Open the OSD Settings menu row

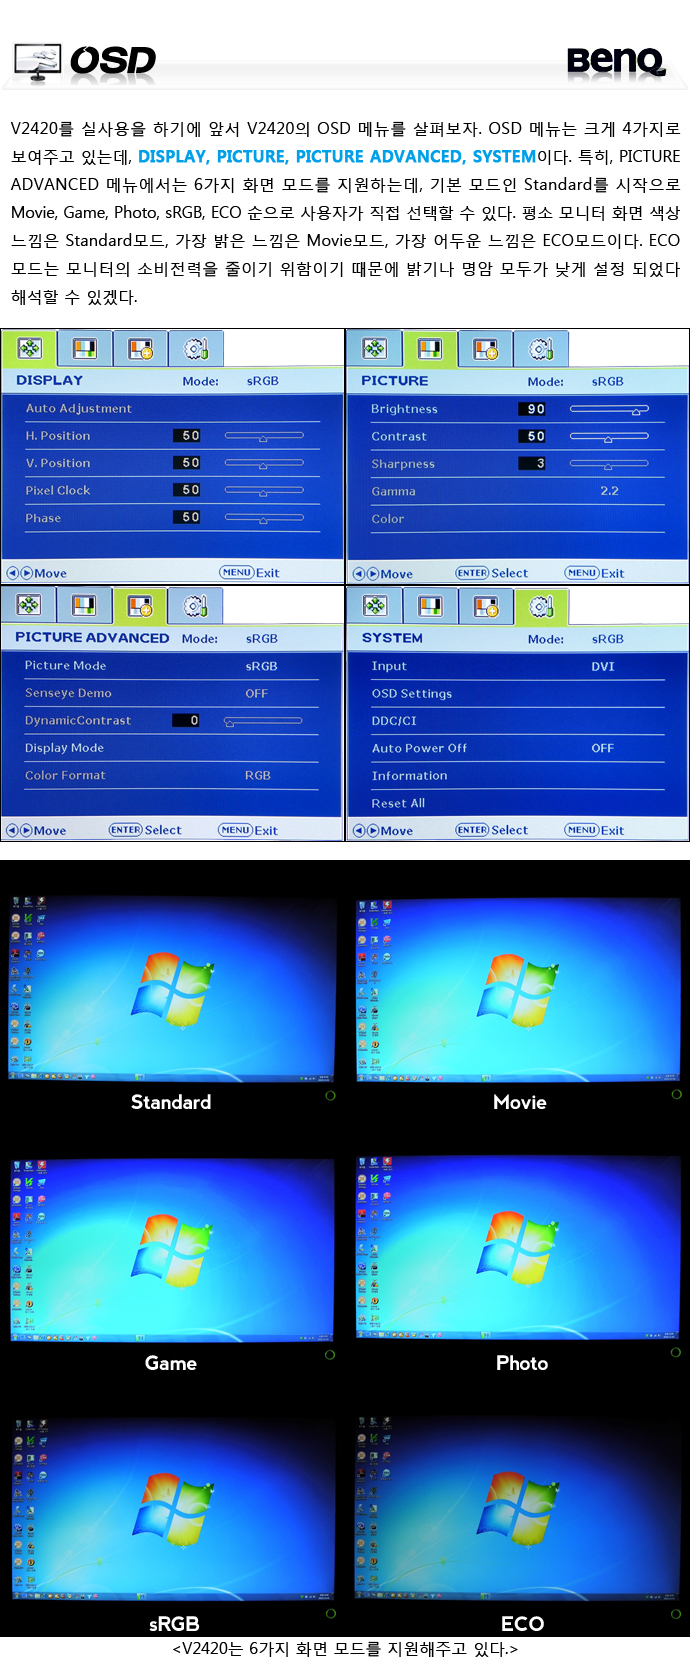click(x=517, y=693)
